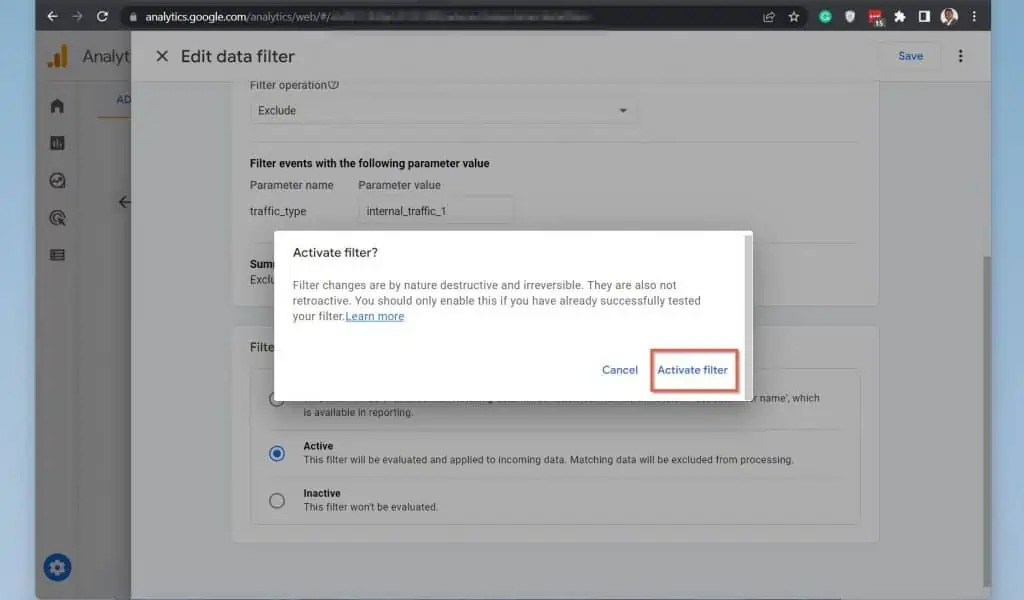Open the Configure table sidebar icon
Screen dimensions: 1024x600
coord(57,255)
